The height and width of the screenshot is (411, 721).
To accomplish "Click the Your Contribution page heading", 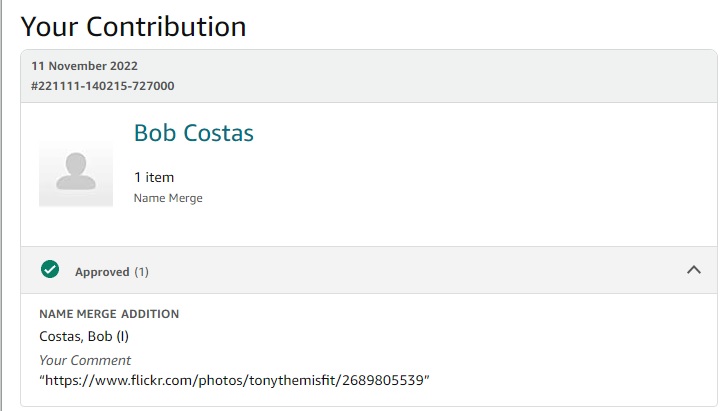I will pyautogui.click(x=133, y=26).
